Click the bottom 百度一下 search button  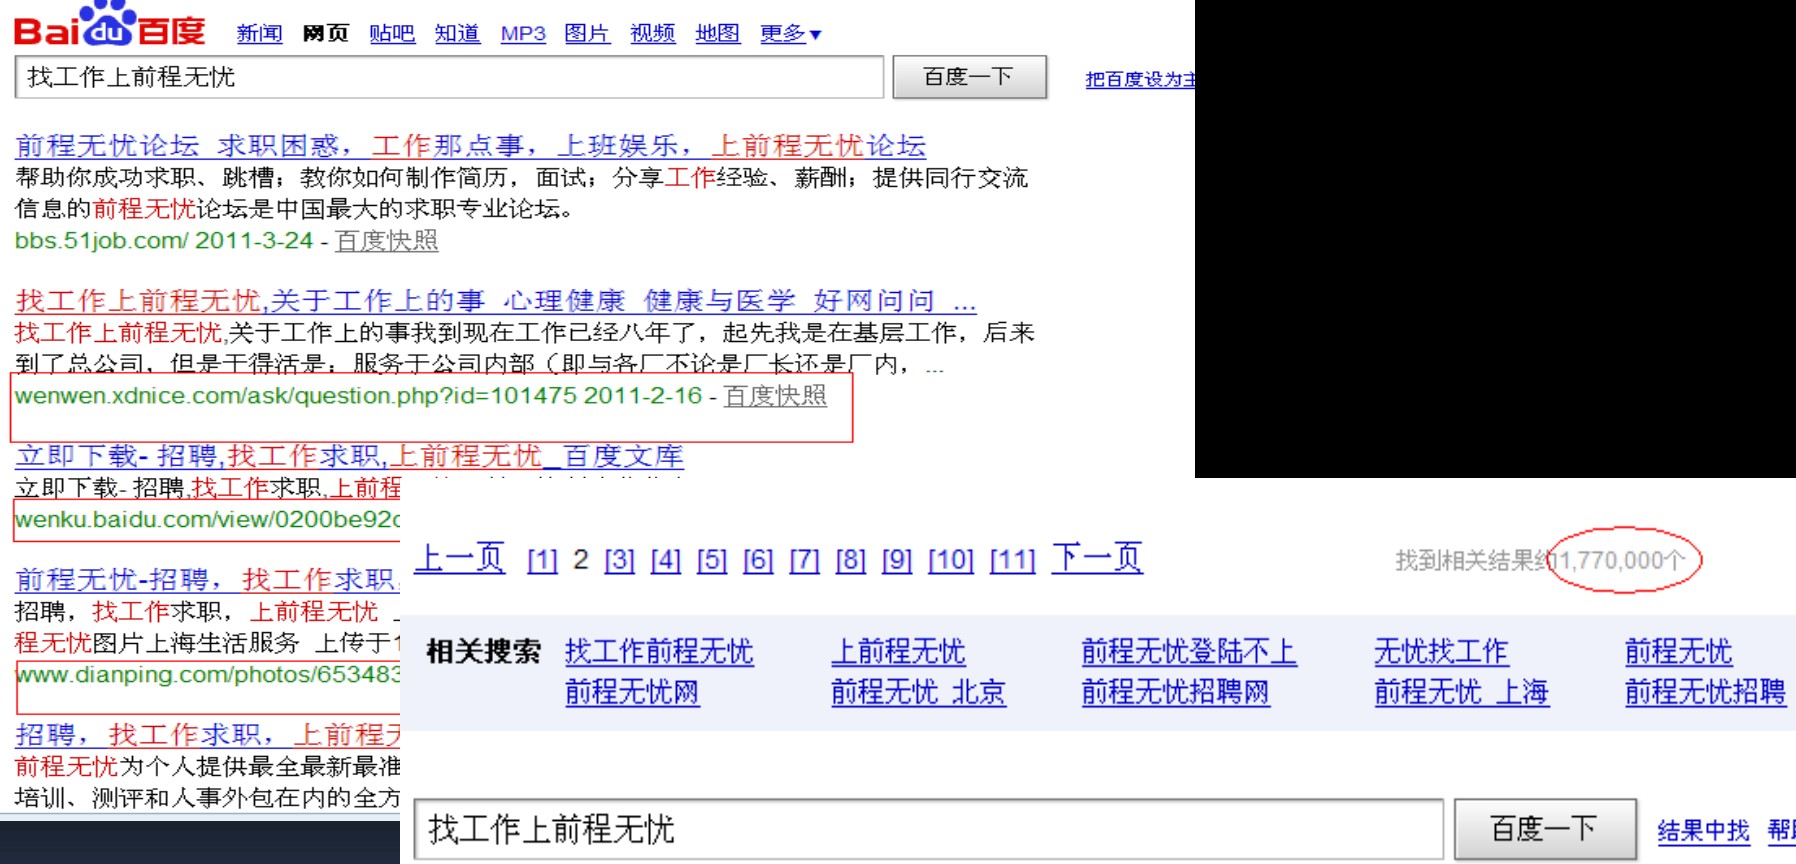click(x=1543, y=829)
